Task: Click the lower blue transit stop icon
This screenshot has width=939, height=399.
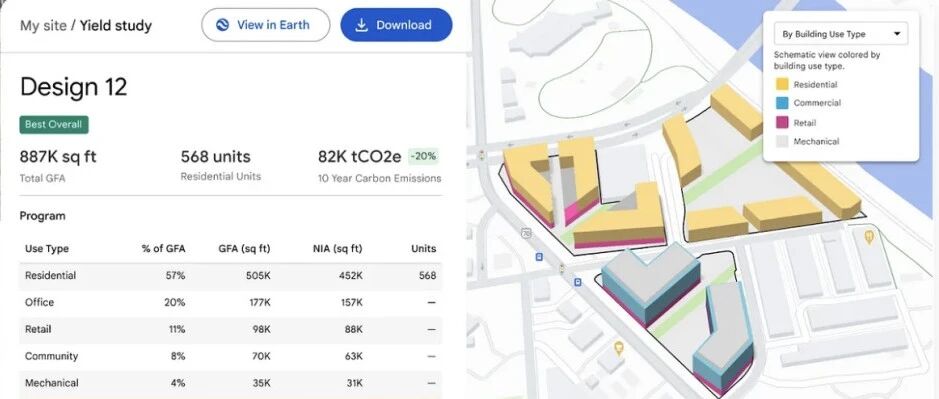Action: coord(577,282)
